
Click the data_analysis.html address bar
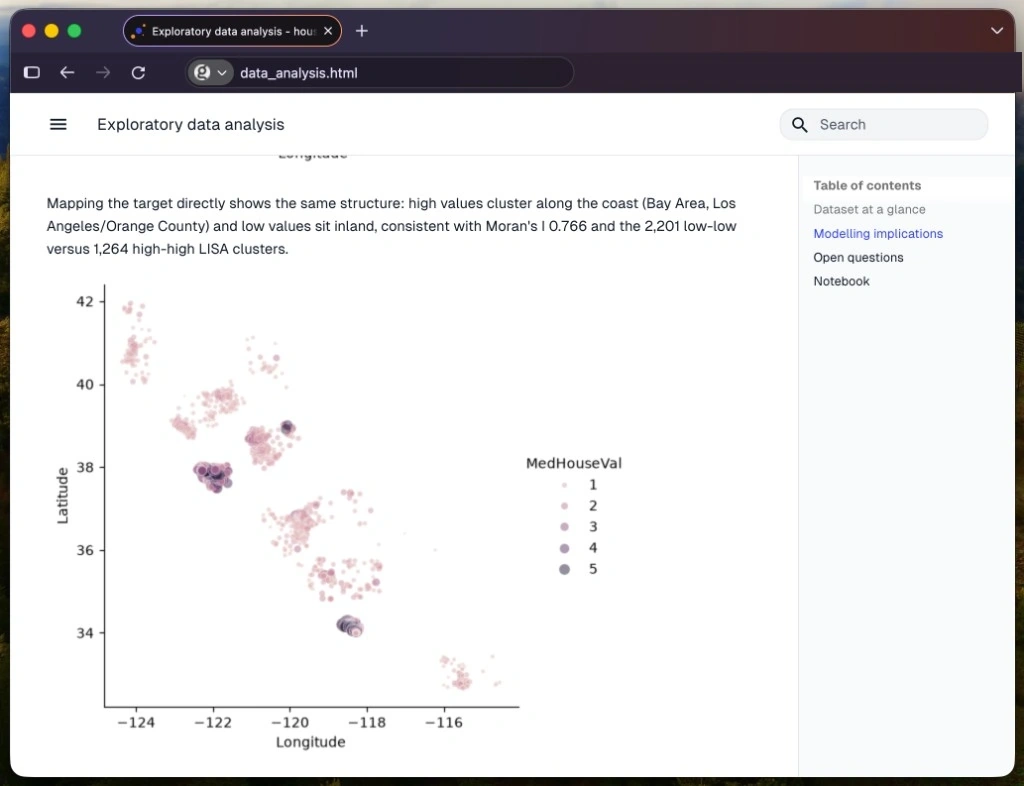pyautogui.click(x=379, y=72)
